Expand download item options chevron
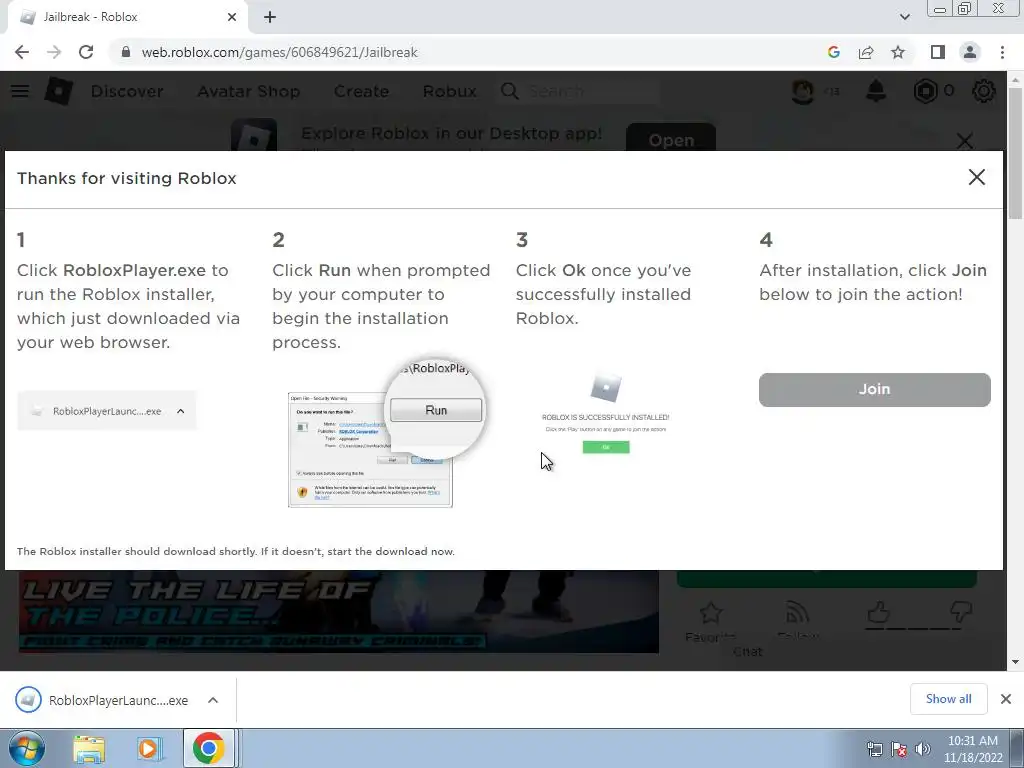The image size is (1024, 768). click(213, 700)
